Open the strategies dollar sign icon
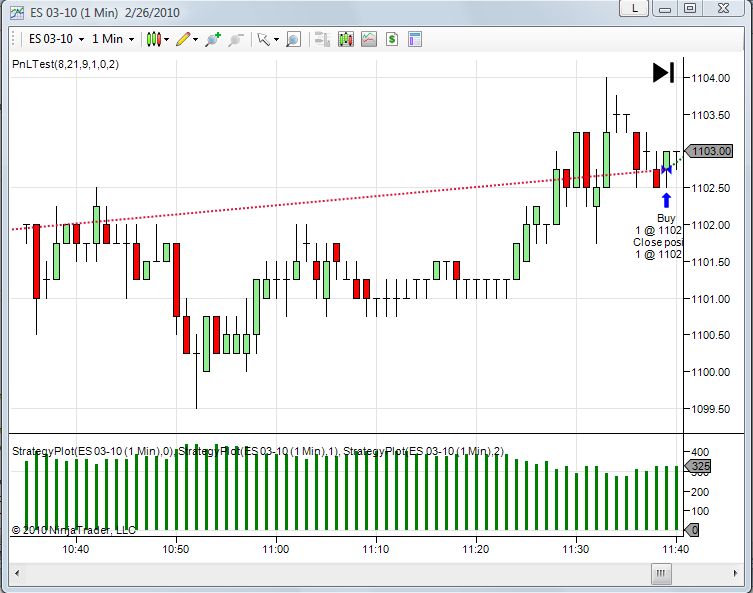The width and height of the screenshot is (753, 593). pyautogui.click(x=392, y=39)
